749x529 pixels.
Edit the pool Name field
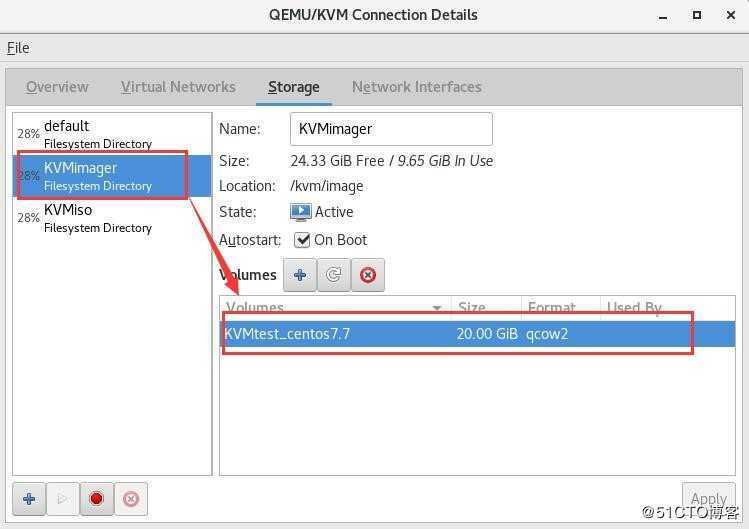tap(391, 129)
